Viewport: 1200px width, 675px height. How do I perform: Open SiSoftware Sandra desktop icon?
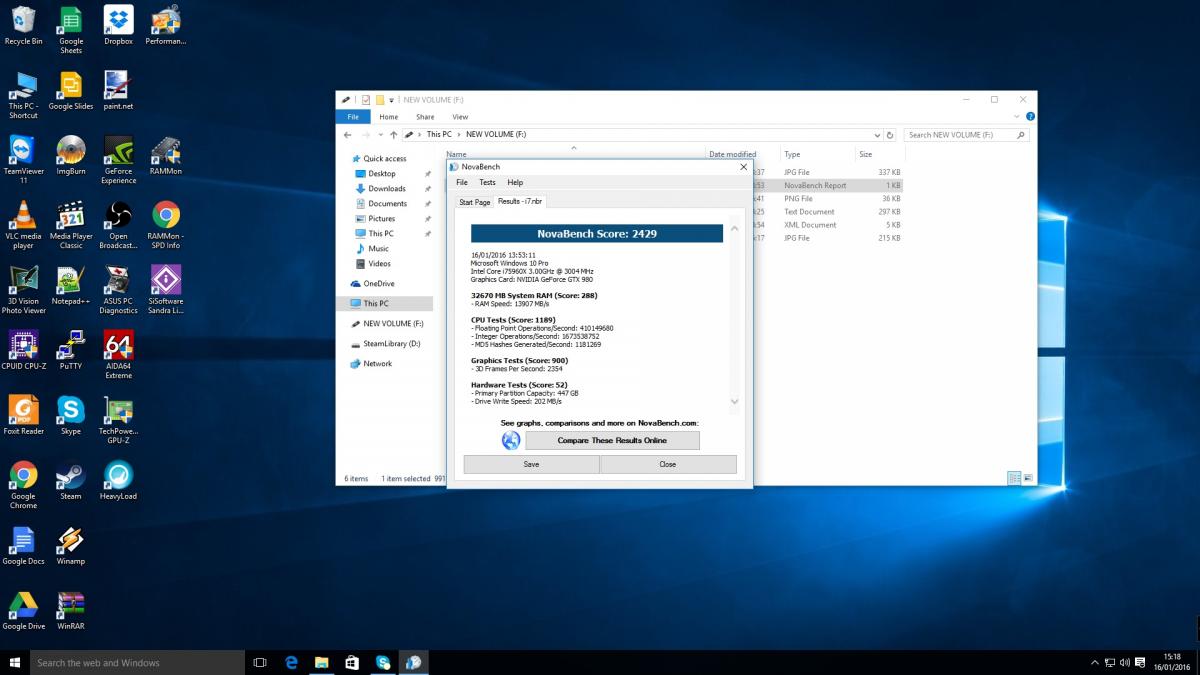click(166, 291)
